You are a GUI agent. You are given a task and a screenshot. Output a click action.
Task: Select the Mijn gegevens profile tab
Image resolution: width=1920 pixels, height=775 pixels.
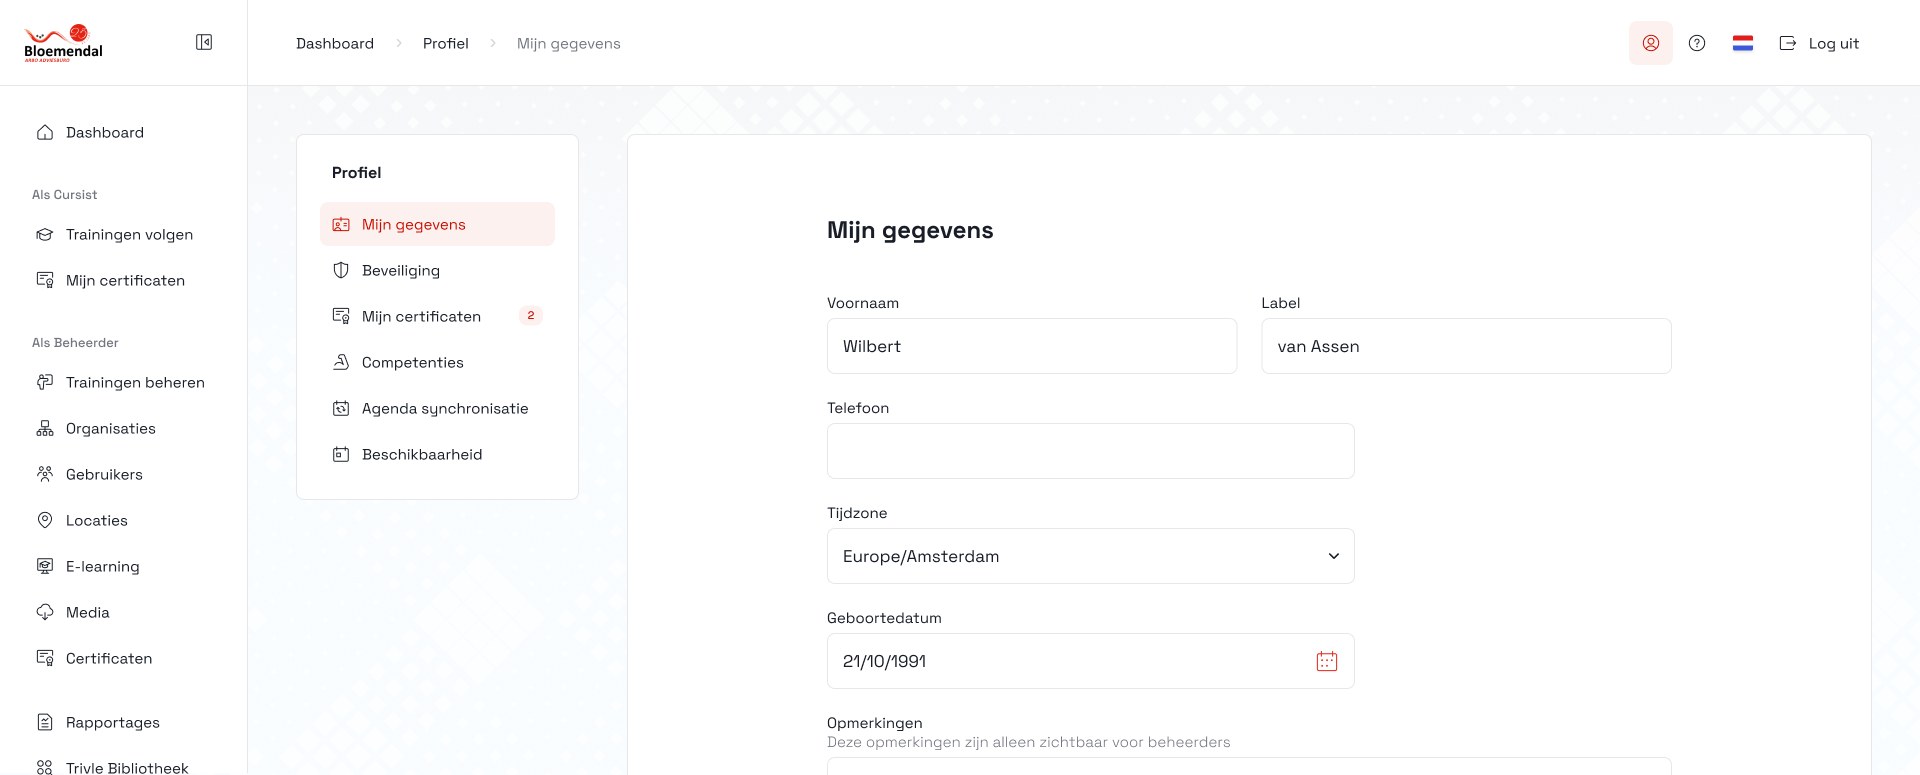[x=437, y=224]
